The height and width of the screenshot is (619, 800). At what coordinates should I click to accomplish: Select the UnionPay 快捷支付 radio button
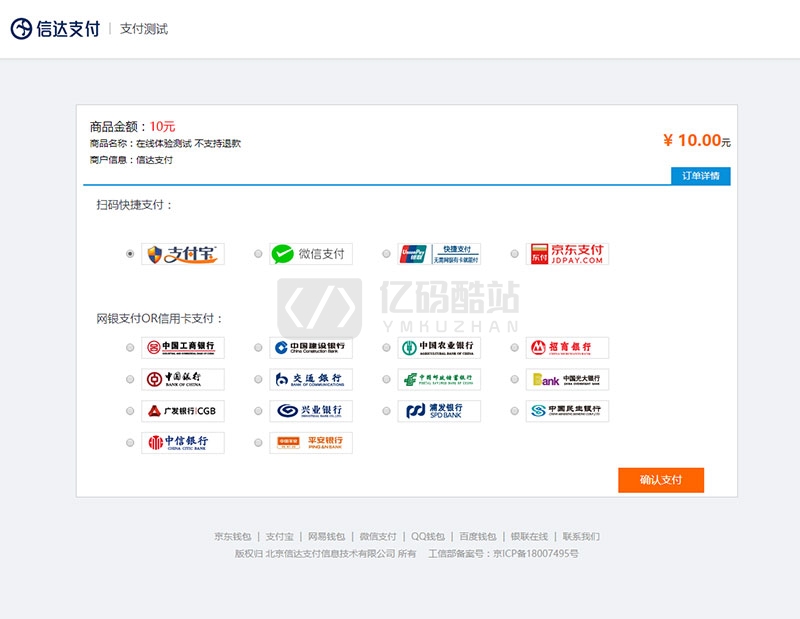(x=386, y=254)
